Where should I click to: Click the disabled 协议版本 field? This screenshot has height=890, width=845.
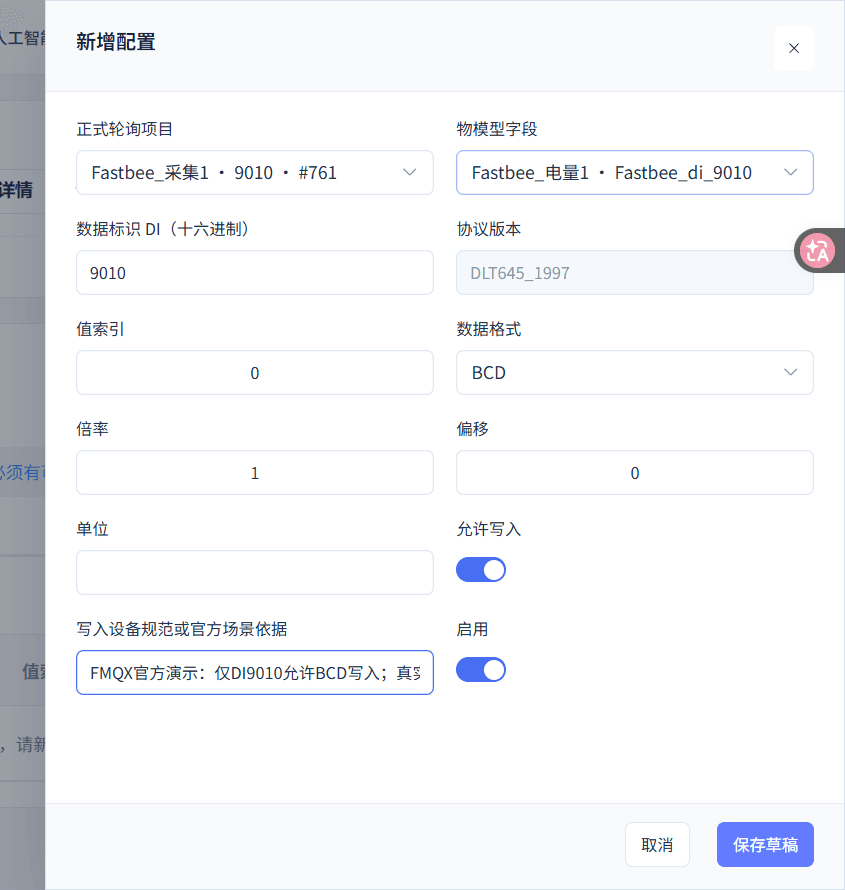tap(634, 272)
